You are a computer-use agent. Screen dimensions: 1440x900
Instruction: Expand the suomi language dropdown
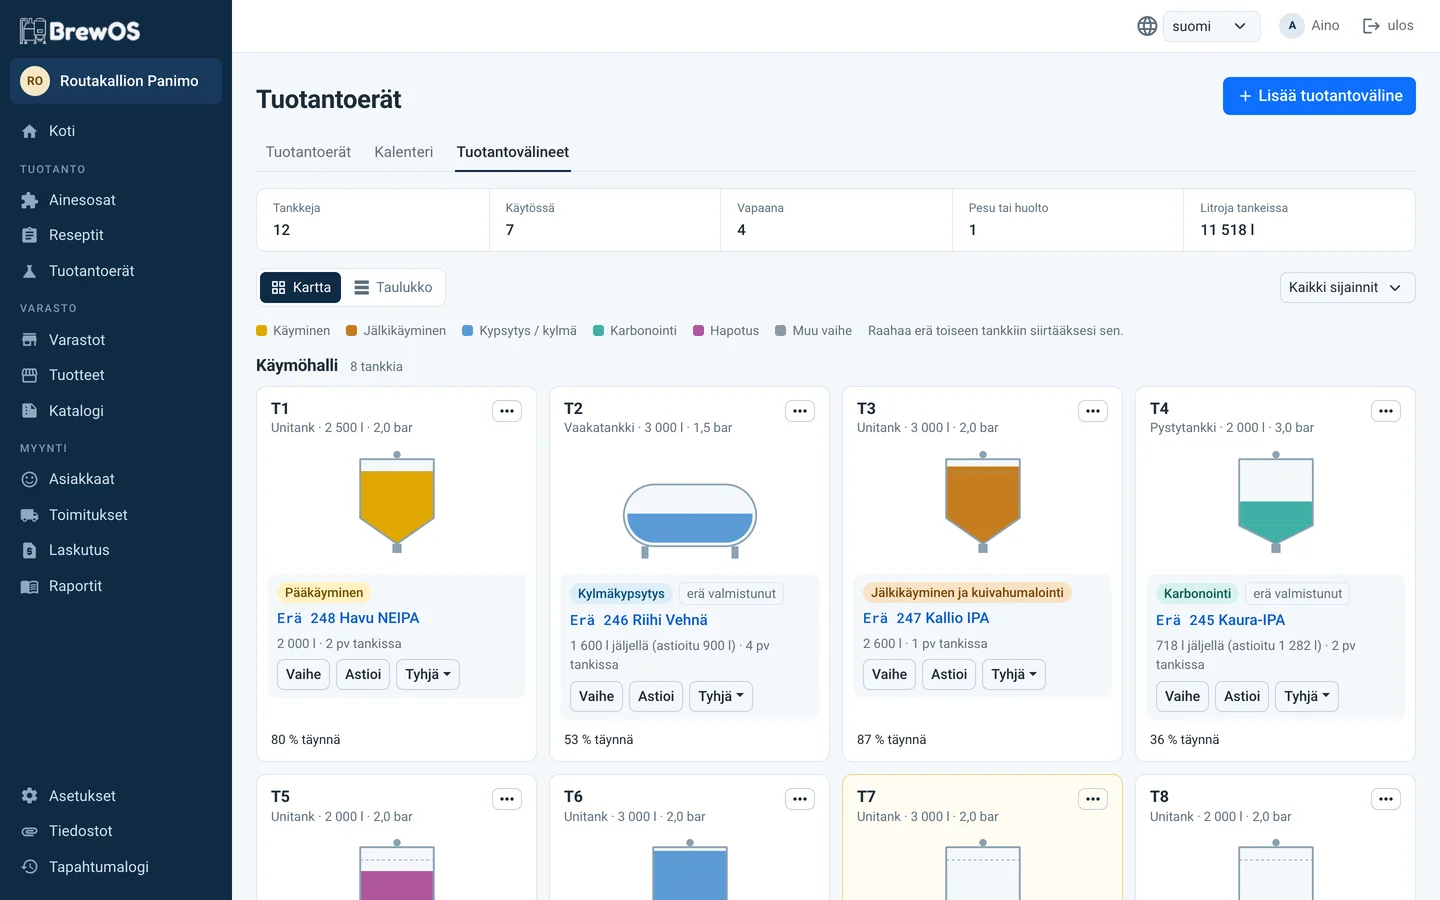click(1211, 26)
